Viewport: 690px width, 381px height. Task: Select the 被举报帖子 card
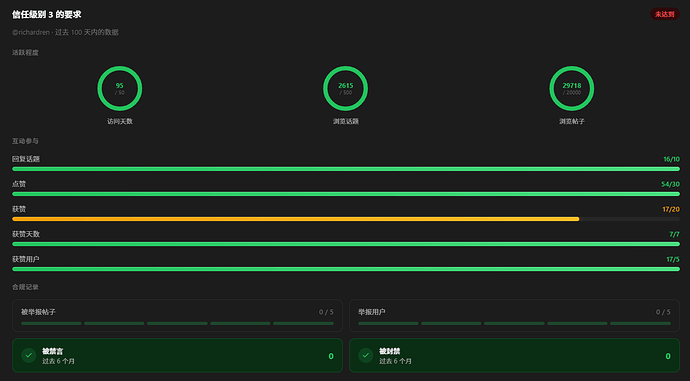(x=177, y=315)
